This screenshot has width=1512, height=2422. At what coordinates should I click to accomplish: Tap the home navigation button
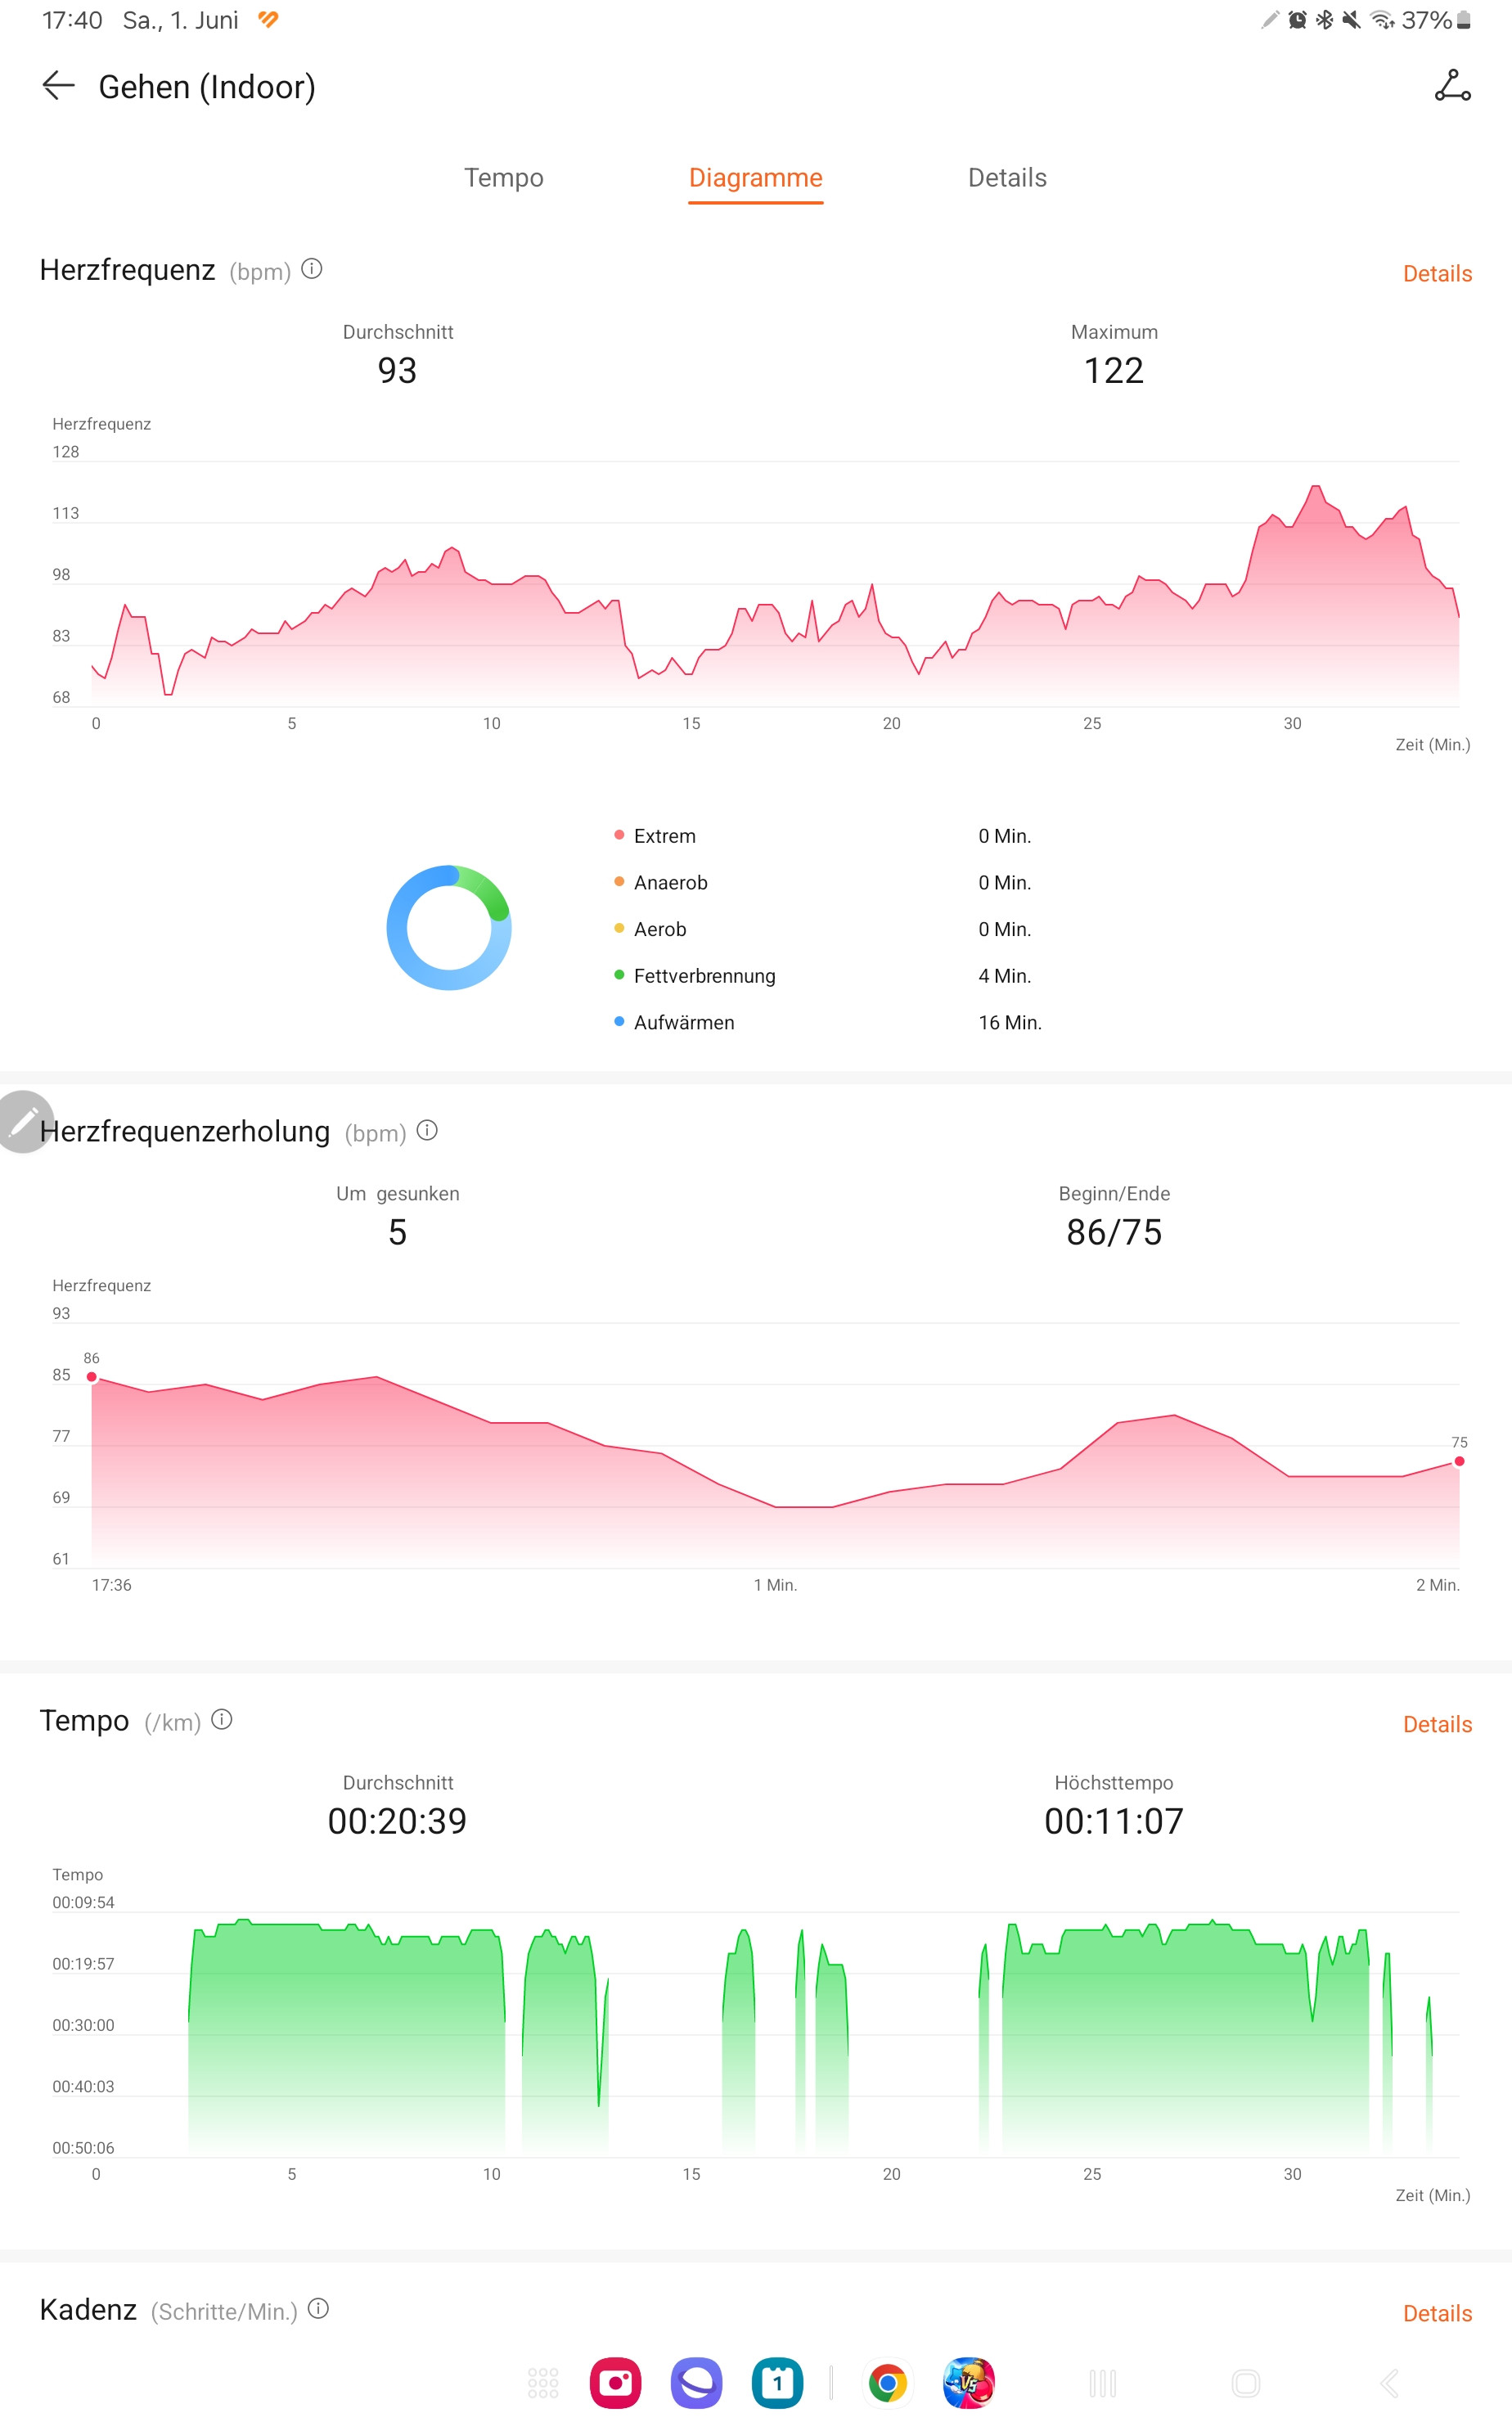tap(1246, 2383)
